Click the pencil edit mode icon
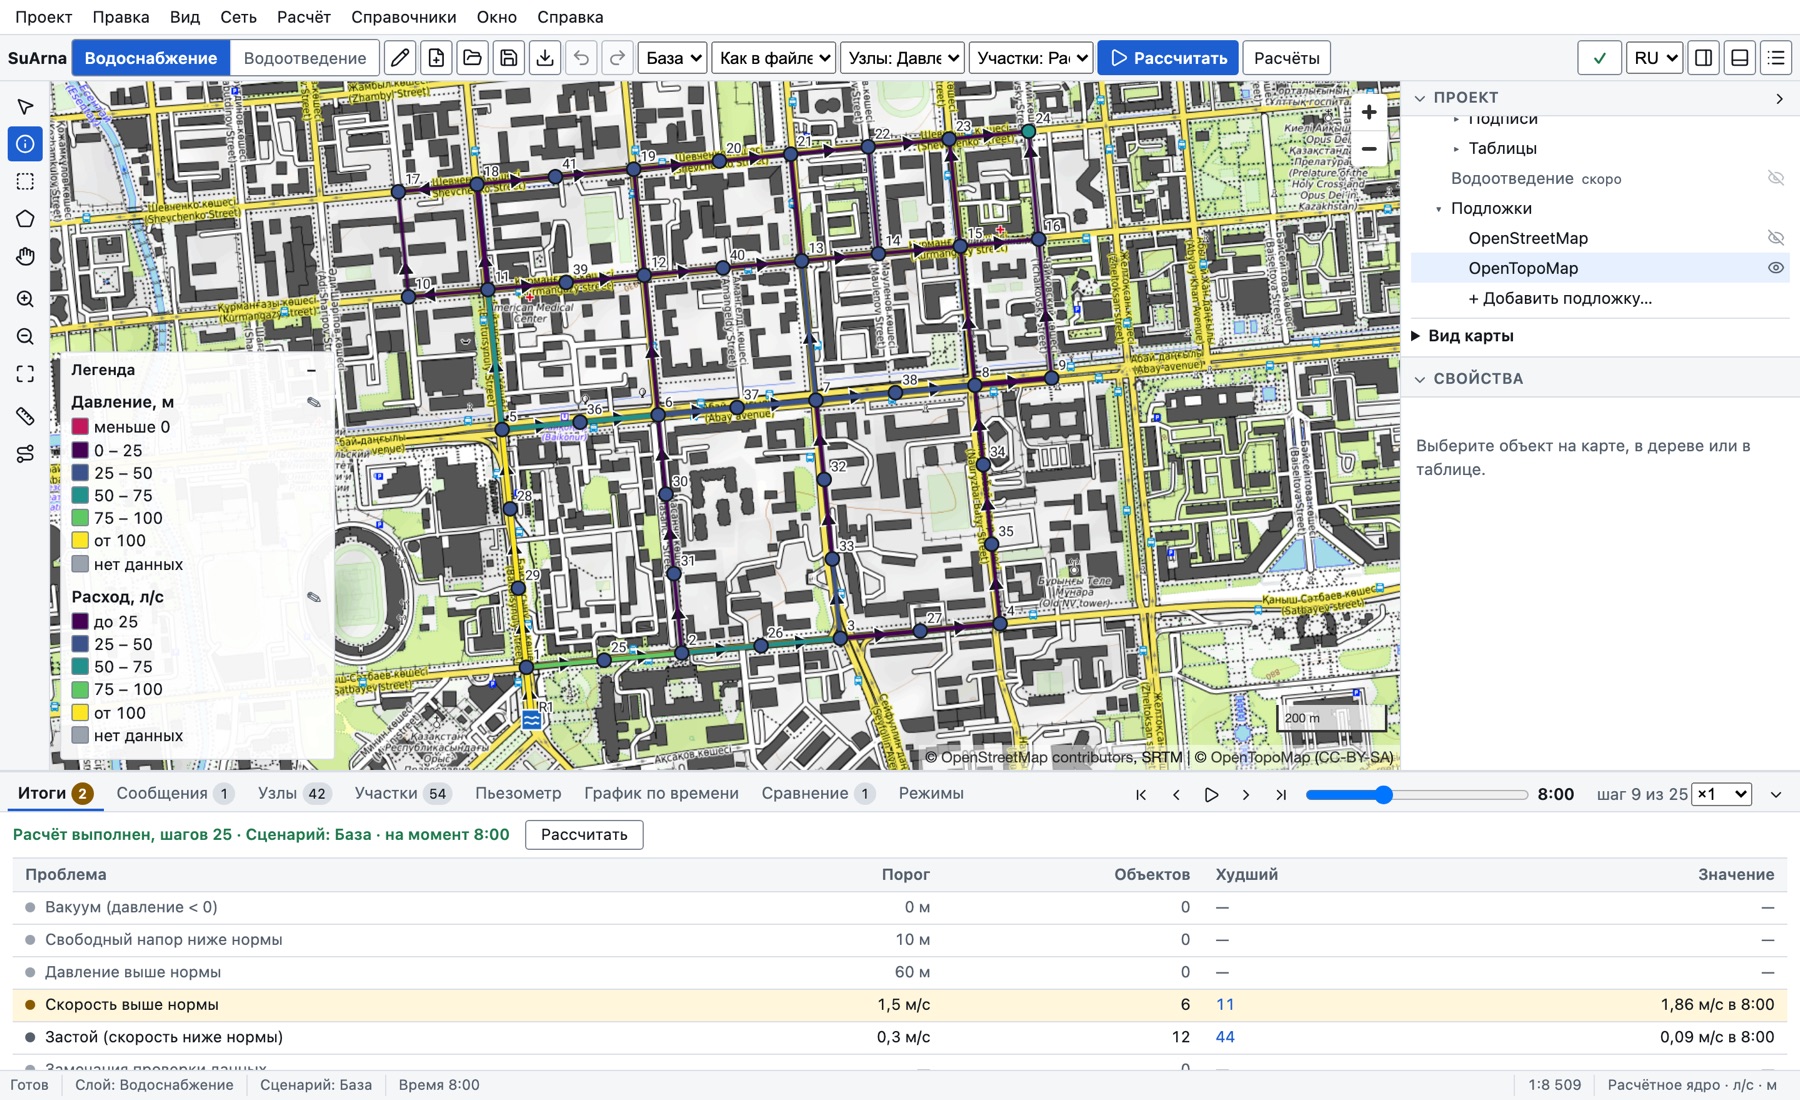This screenshot has width=1800, height=1100. point(400,58)
